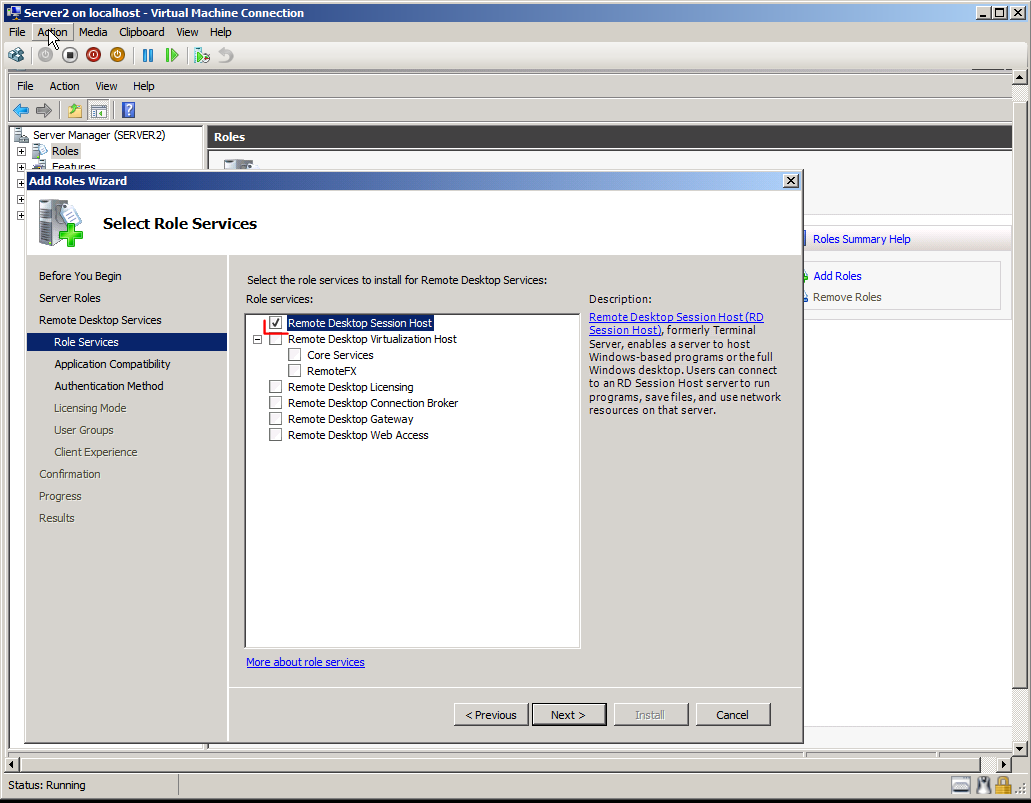1031x803 pixels.
Task: Check Remote Desktop Web Access checkbox
Action: click(276, 435)
